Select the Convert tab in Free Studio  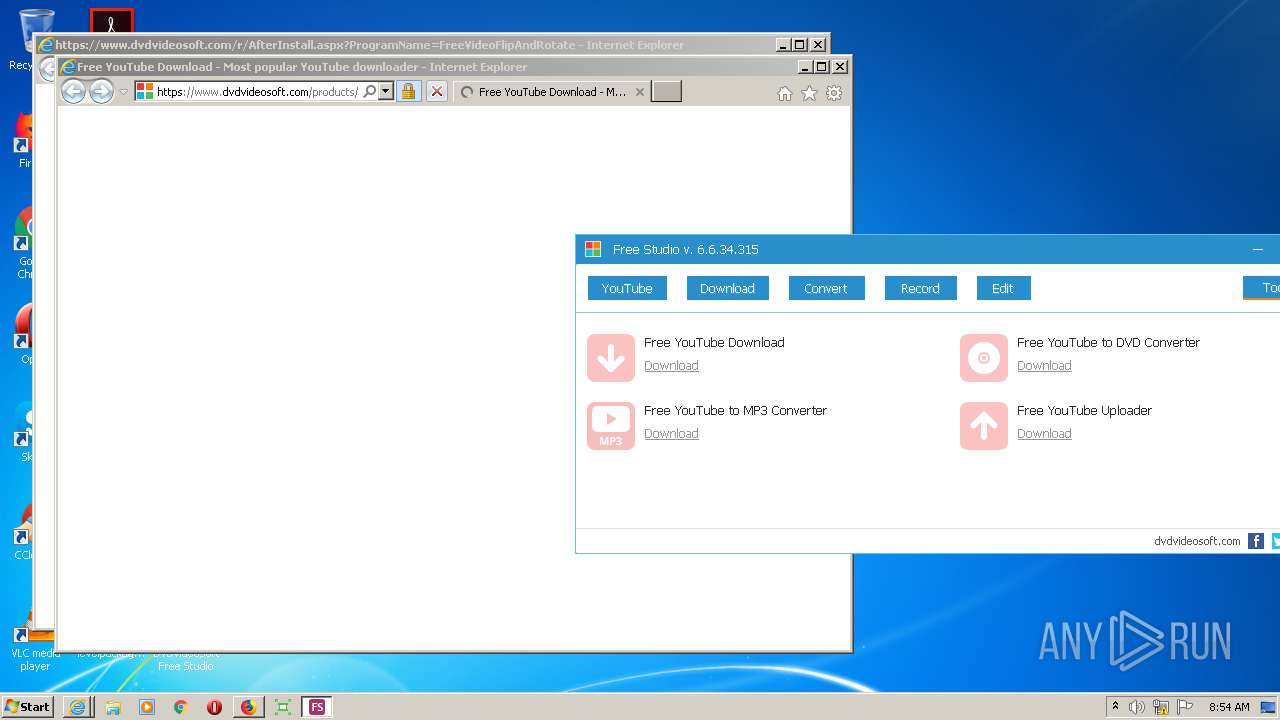click(826, 288)
